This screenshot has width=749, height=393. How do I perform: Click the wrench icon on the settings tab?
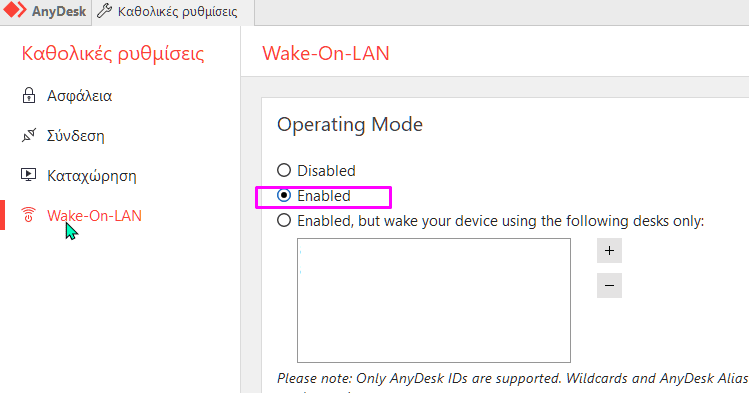pos(105,11)
